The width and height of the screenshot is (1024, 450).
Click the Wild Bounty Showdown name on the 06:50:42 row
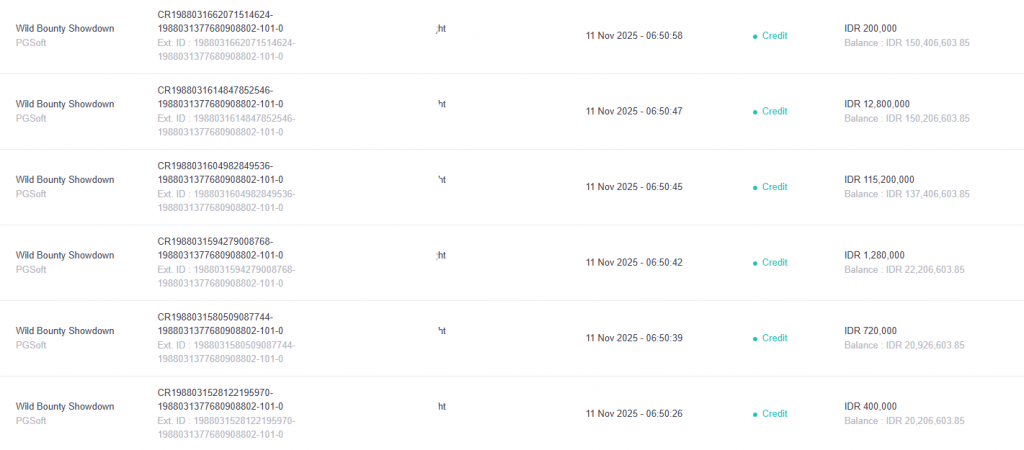pos(65,255)
